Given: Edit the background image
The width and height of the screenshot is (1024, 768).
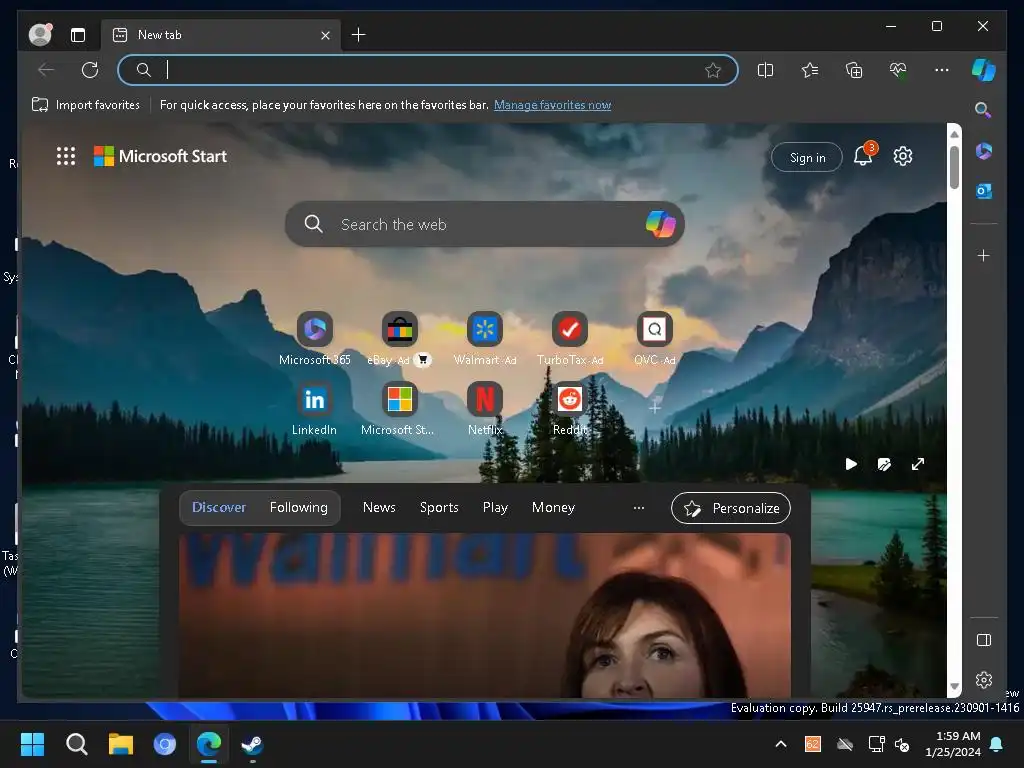Looking at the screenshot, I should click(884, 464).
